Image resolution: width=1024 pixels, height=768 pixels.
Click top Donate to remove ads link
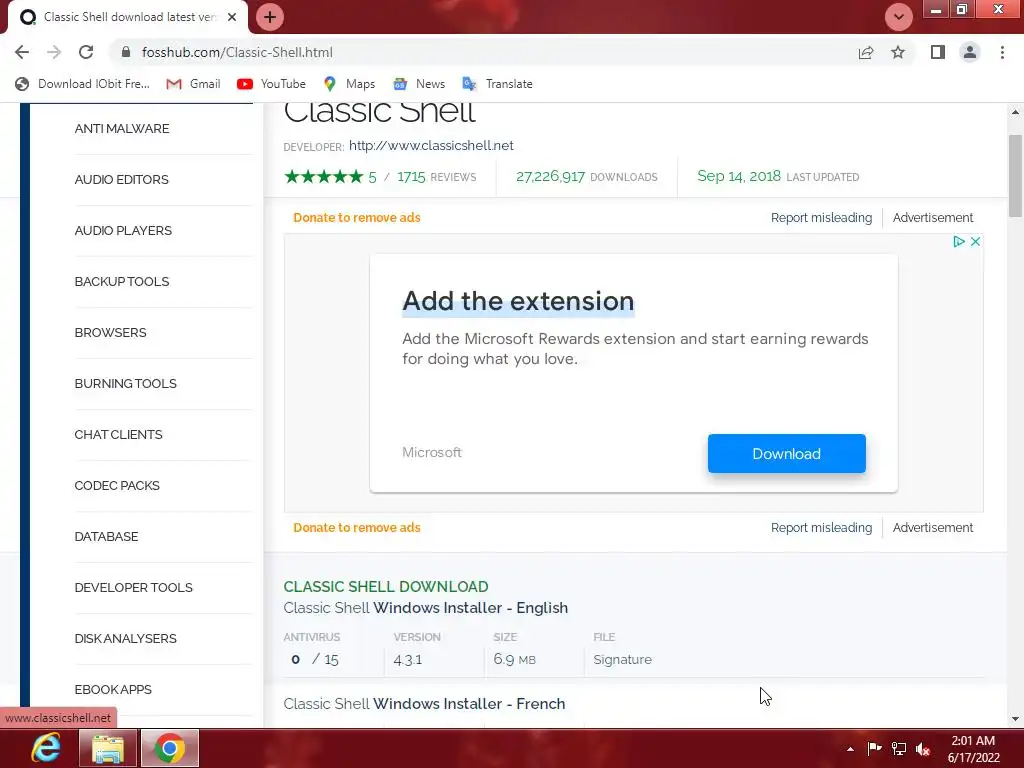[357, 217]
